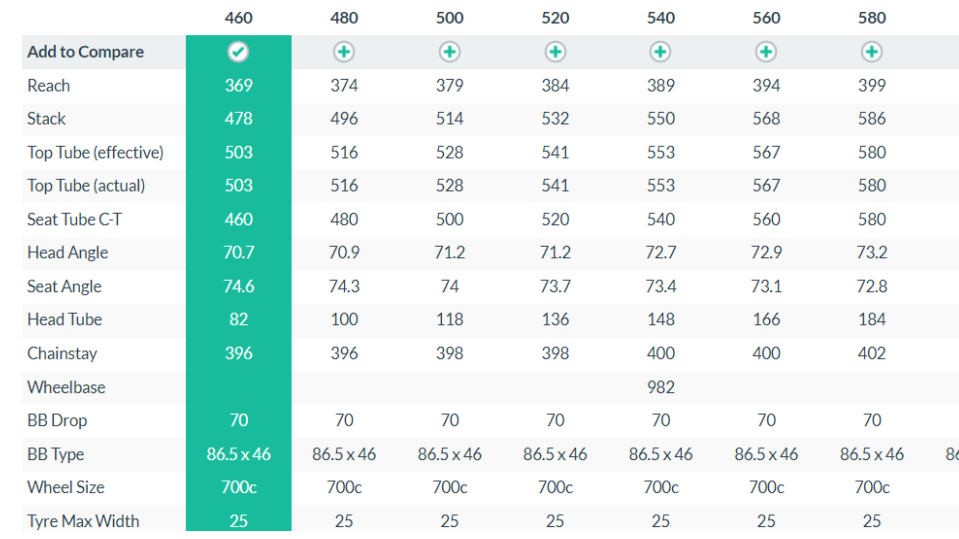Click the 580 size column header
This screenshot has height=539, width=959.
(x=872, y=18)
